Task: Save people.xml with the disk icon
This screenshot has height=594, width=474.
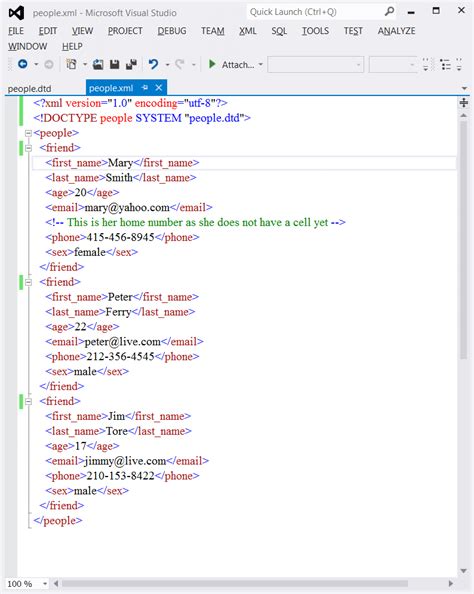Action: 114,64
